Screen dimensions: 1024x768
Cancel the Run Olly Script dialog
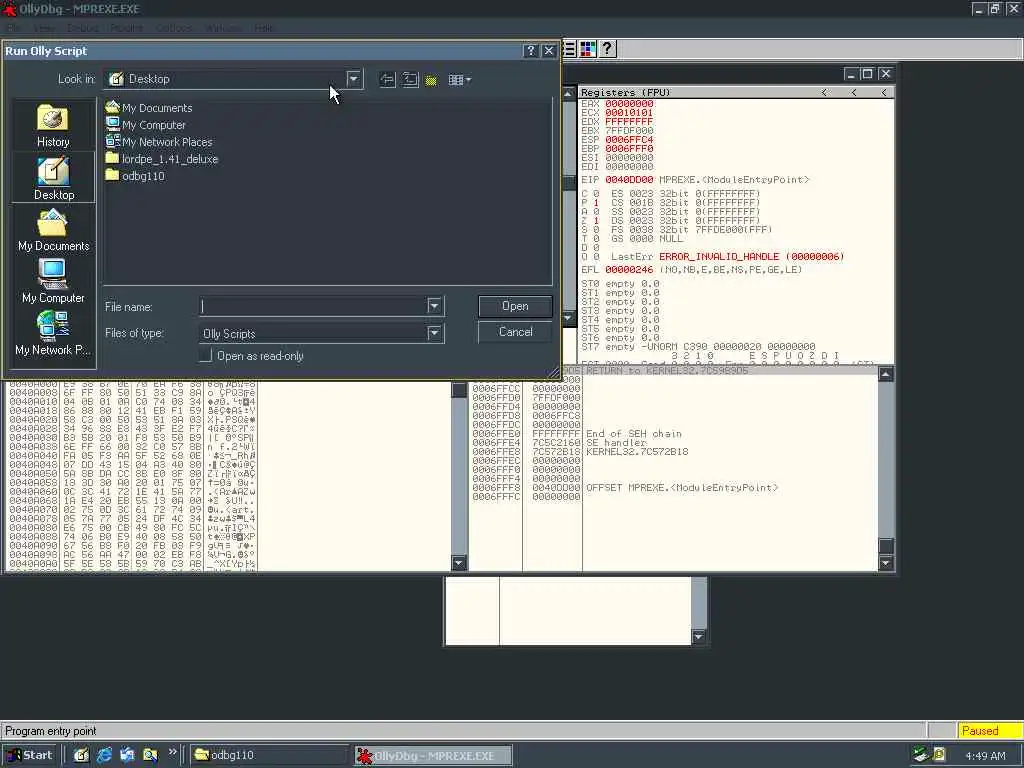click(515, 332)
